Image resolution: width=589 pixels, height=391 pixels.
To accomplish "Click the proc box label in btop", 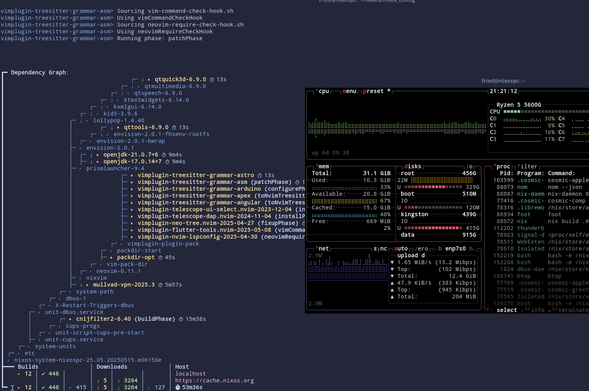I will (x=501, y=166).
